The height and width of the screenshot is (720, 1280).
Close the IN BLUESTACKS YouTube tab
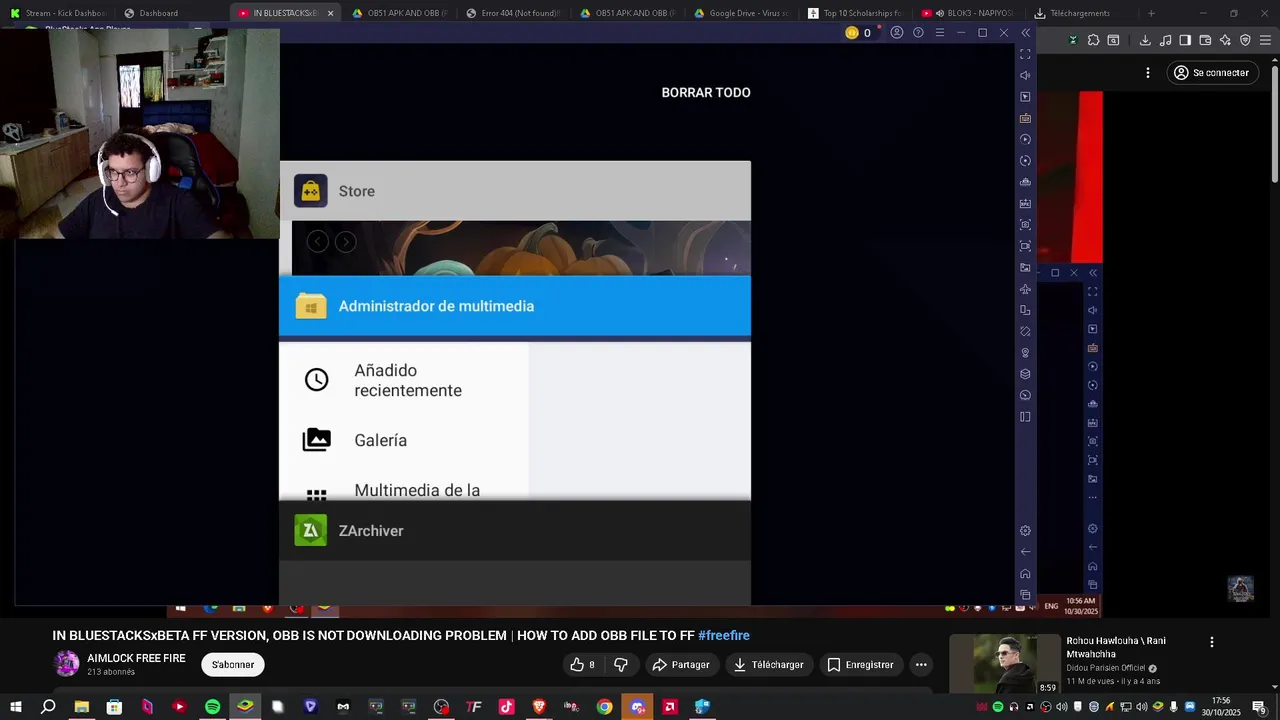[330, 13]
